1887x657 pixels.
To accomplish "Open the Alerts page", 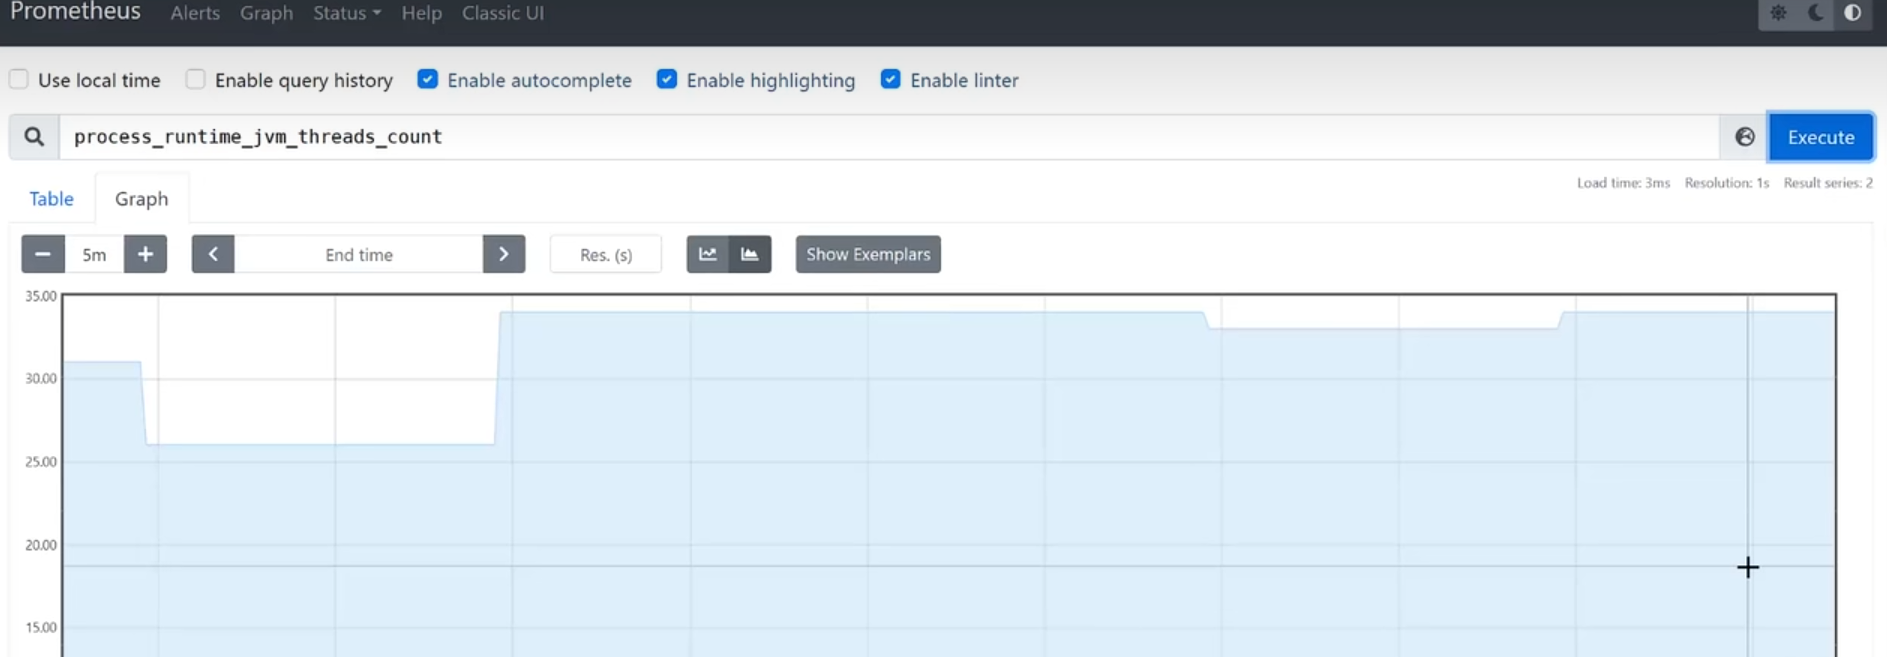I will coord(195,13).
